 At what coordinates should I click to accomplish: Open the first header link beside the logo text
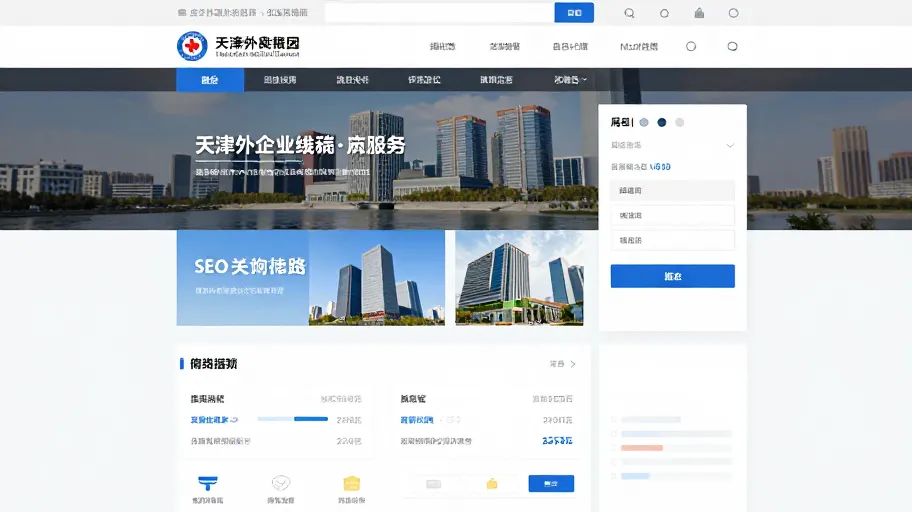click(443, 47)
